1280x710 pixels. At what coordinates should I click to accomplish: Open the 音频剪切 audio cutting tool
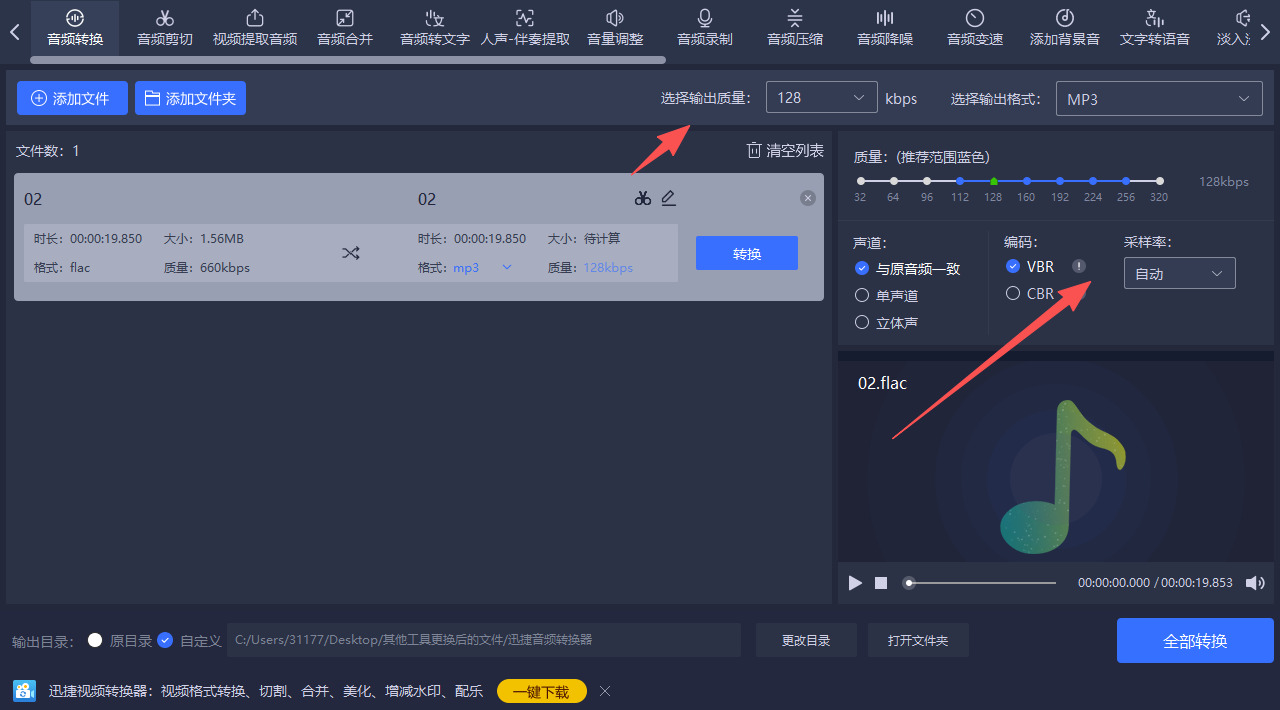tap(165, 27)
